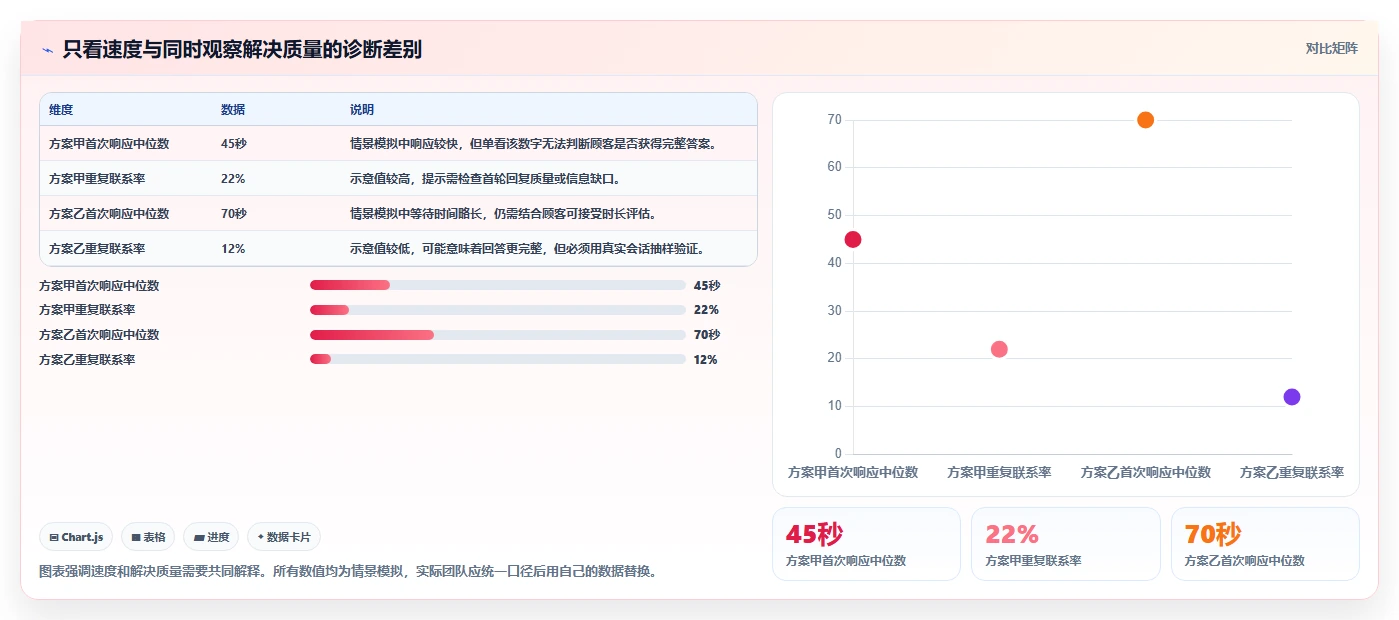Click the pink chart point at 22

click(999, 349)
